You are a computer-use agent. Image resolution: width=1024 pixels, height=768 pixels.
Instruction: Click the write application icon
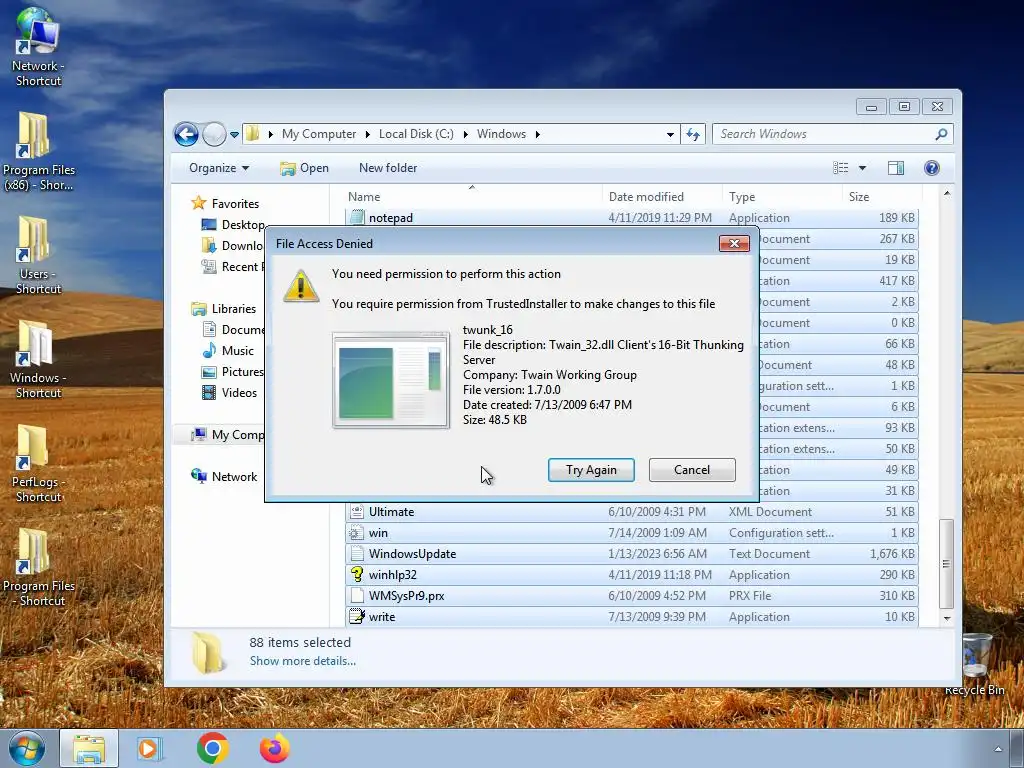pos(357,616)
